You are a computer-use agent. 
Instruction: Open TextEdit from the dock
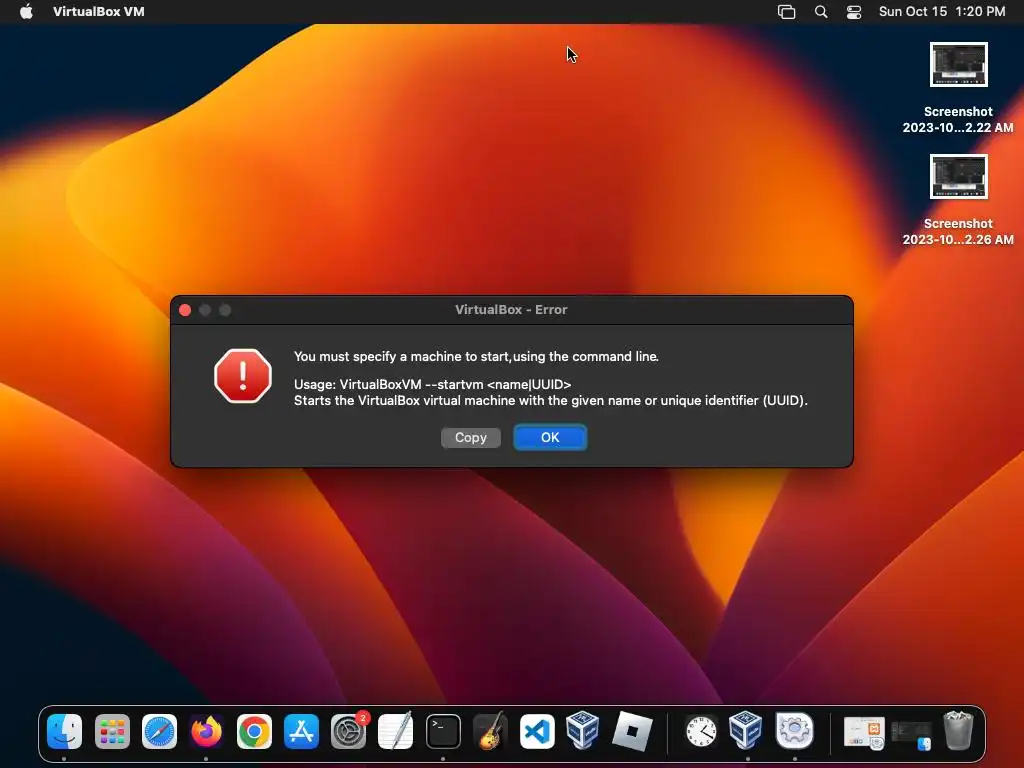pyautogui.click(x=396, y=731)
